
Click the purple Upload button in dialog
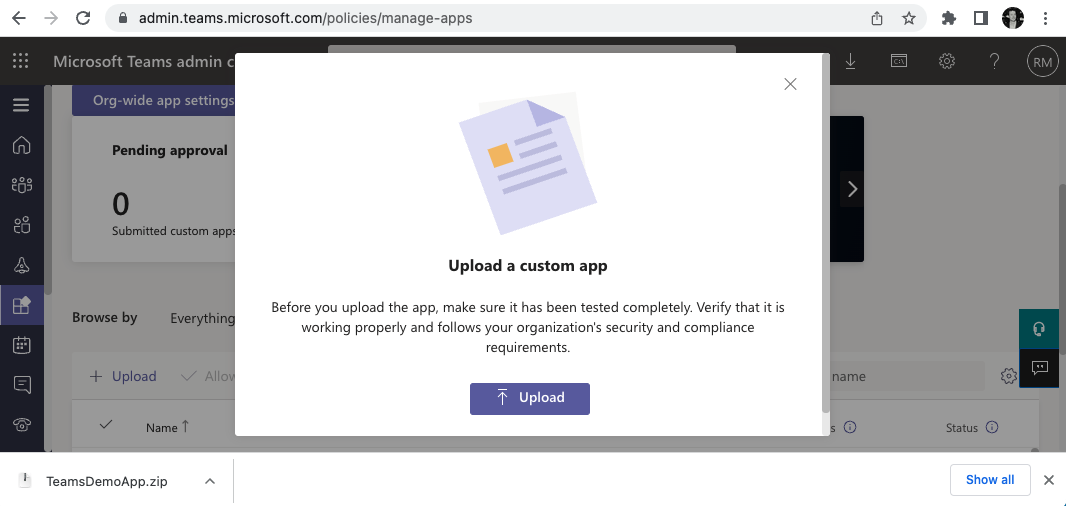530,399
